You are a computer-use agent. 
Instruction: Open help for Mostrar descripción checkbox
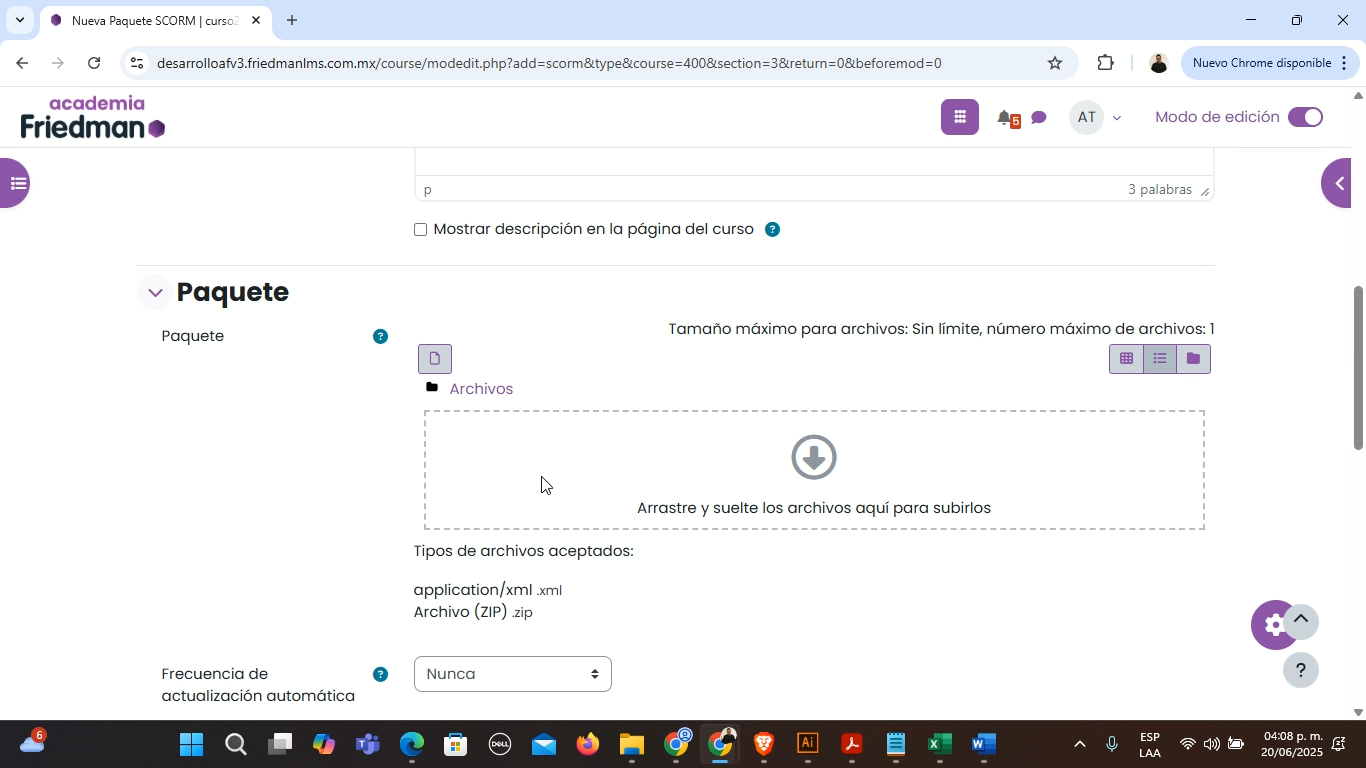772,229
